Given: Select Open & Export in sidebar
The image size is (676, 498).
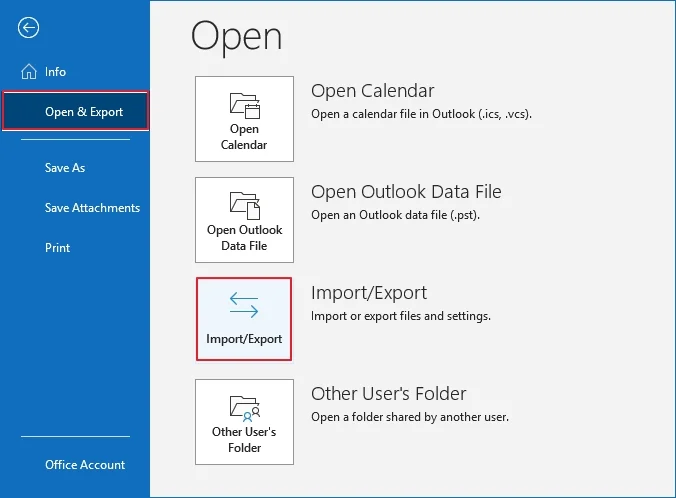Looking at the screenshot, I should tap(75, 111).
